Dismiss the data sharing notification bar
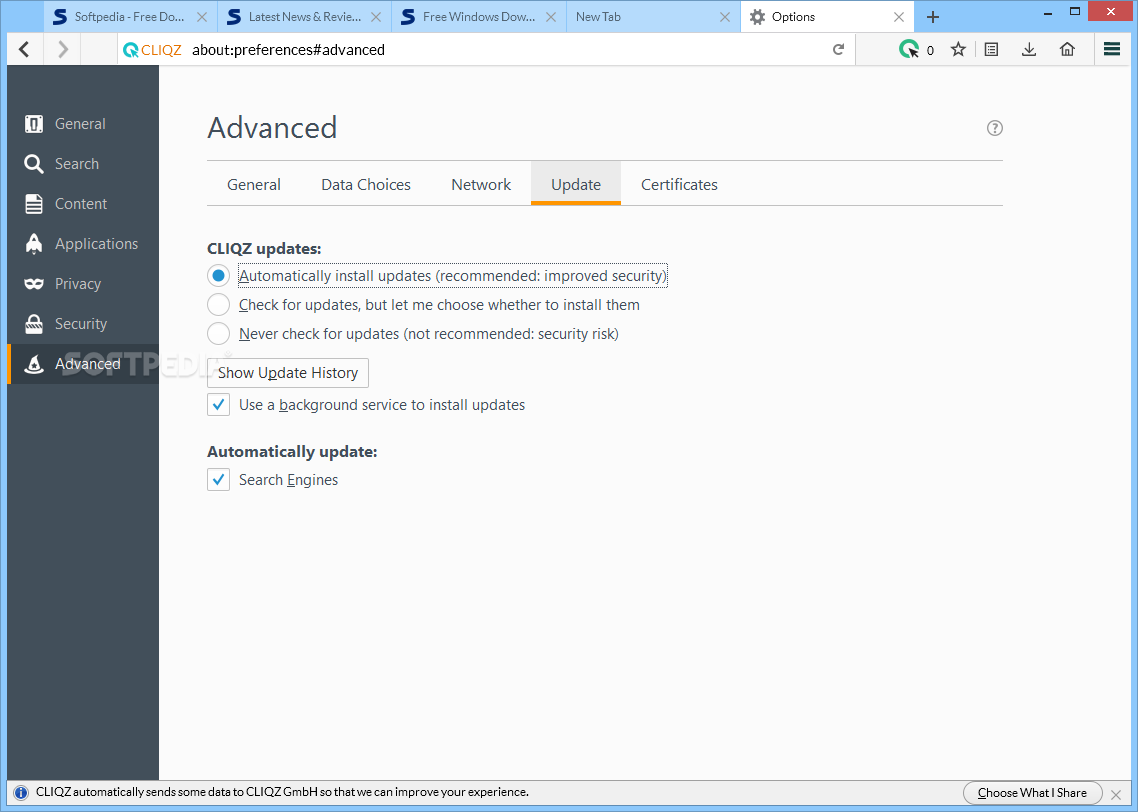This screenshot has width=1138, height=812. click(x=1116, y=795)
